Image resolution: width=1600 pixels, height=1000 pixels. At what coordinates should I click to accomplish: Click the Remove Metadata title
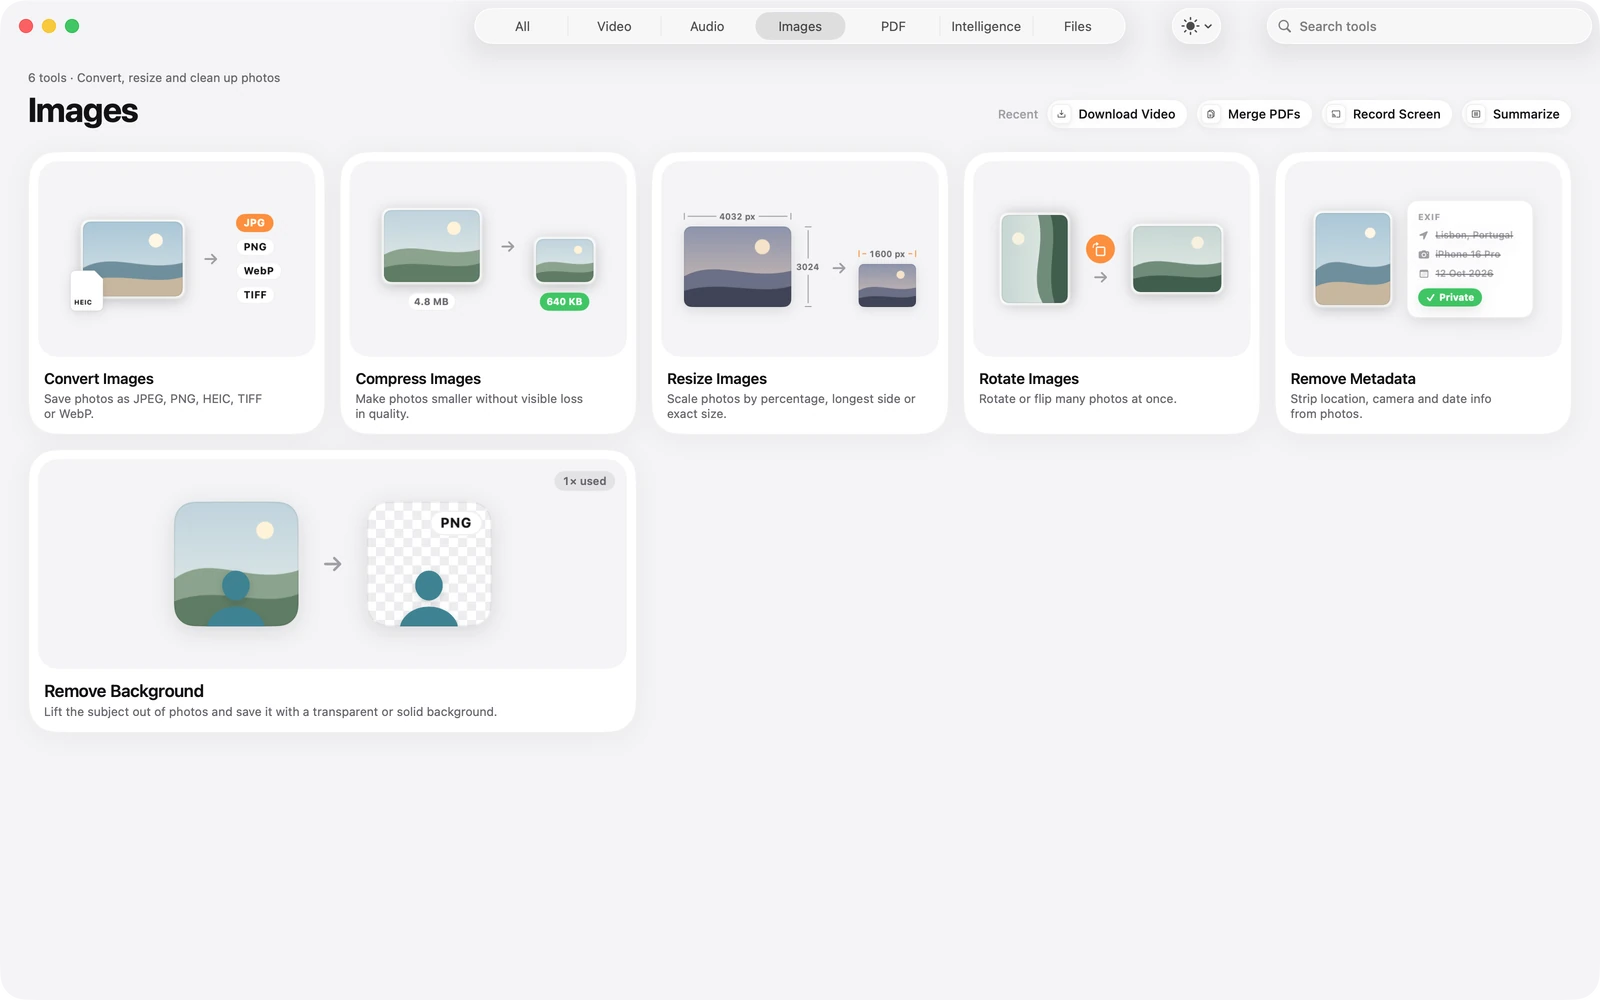tap(1353, 379)
